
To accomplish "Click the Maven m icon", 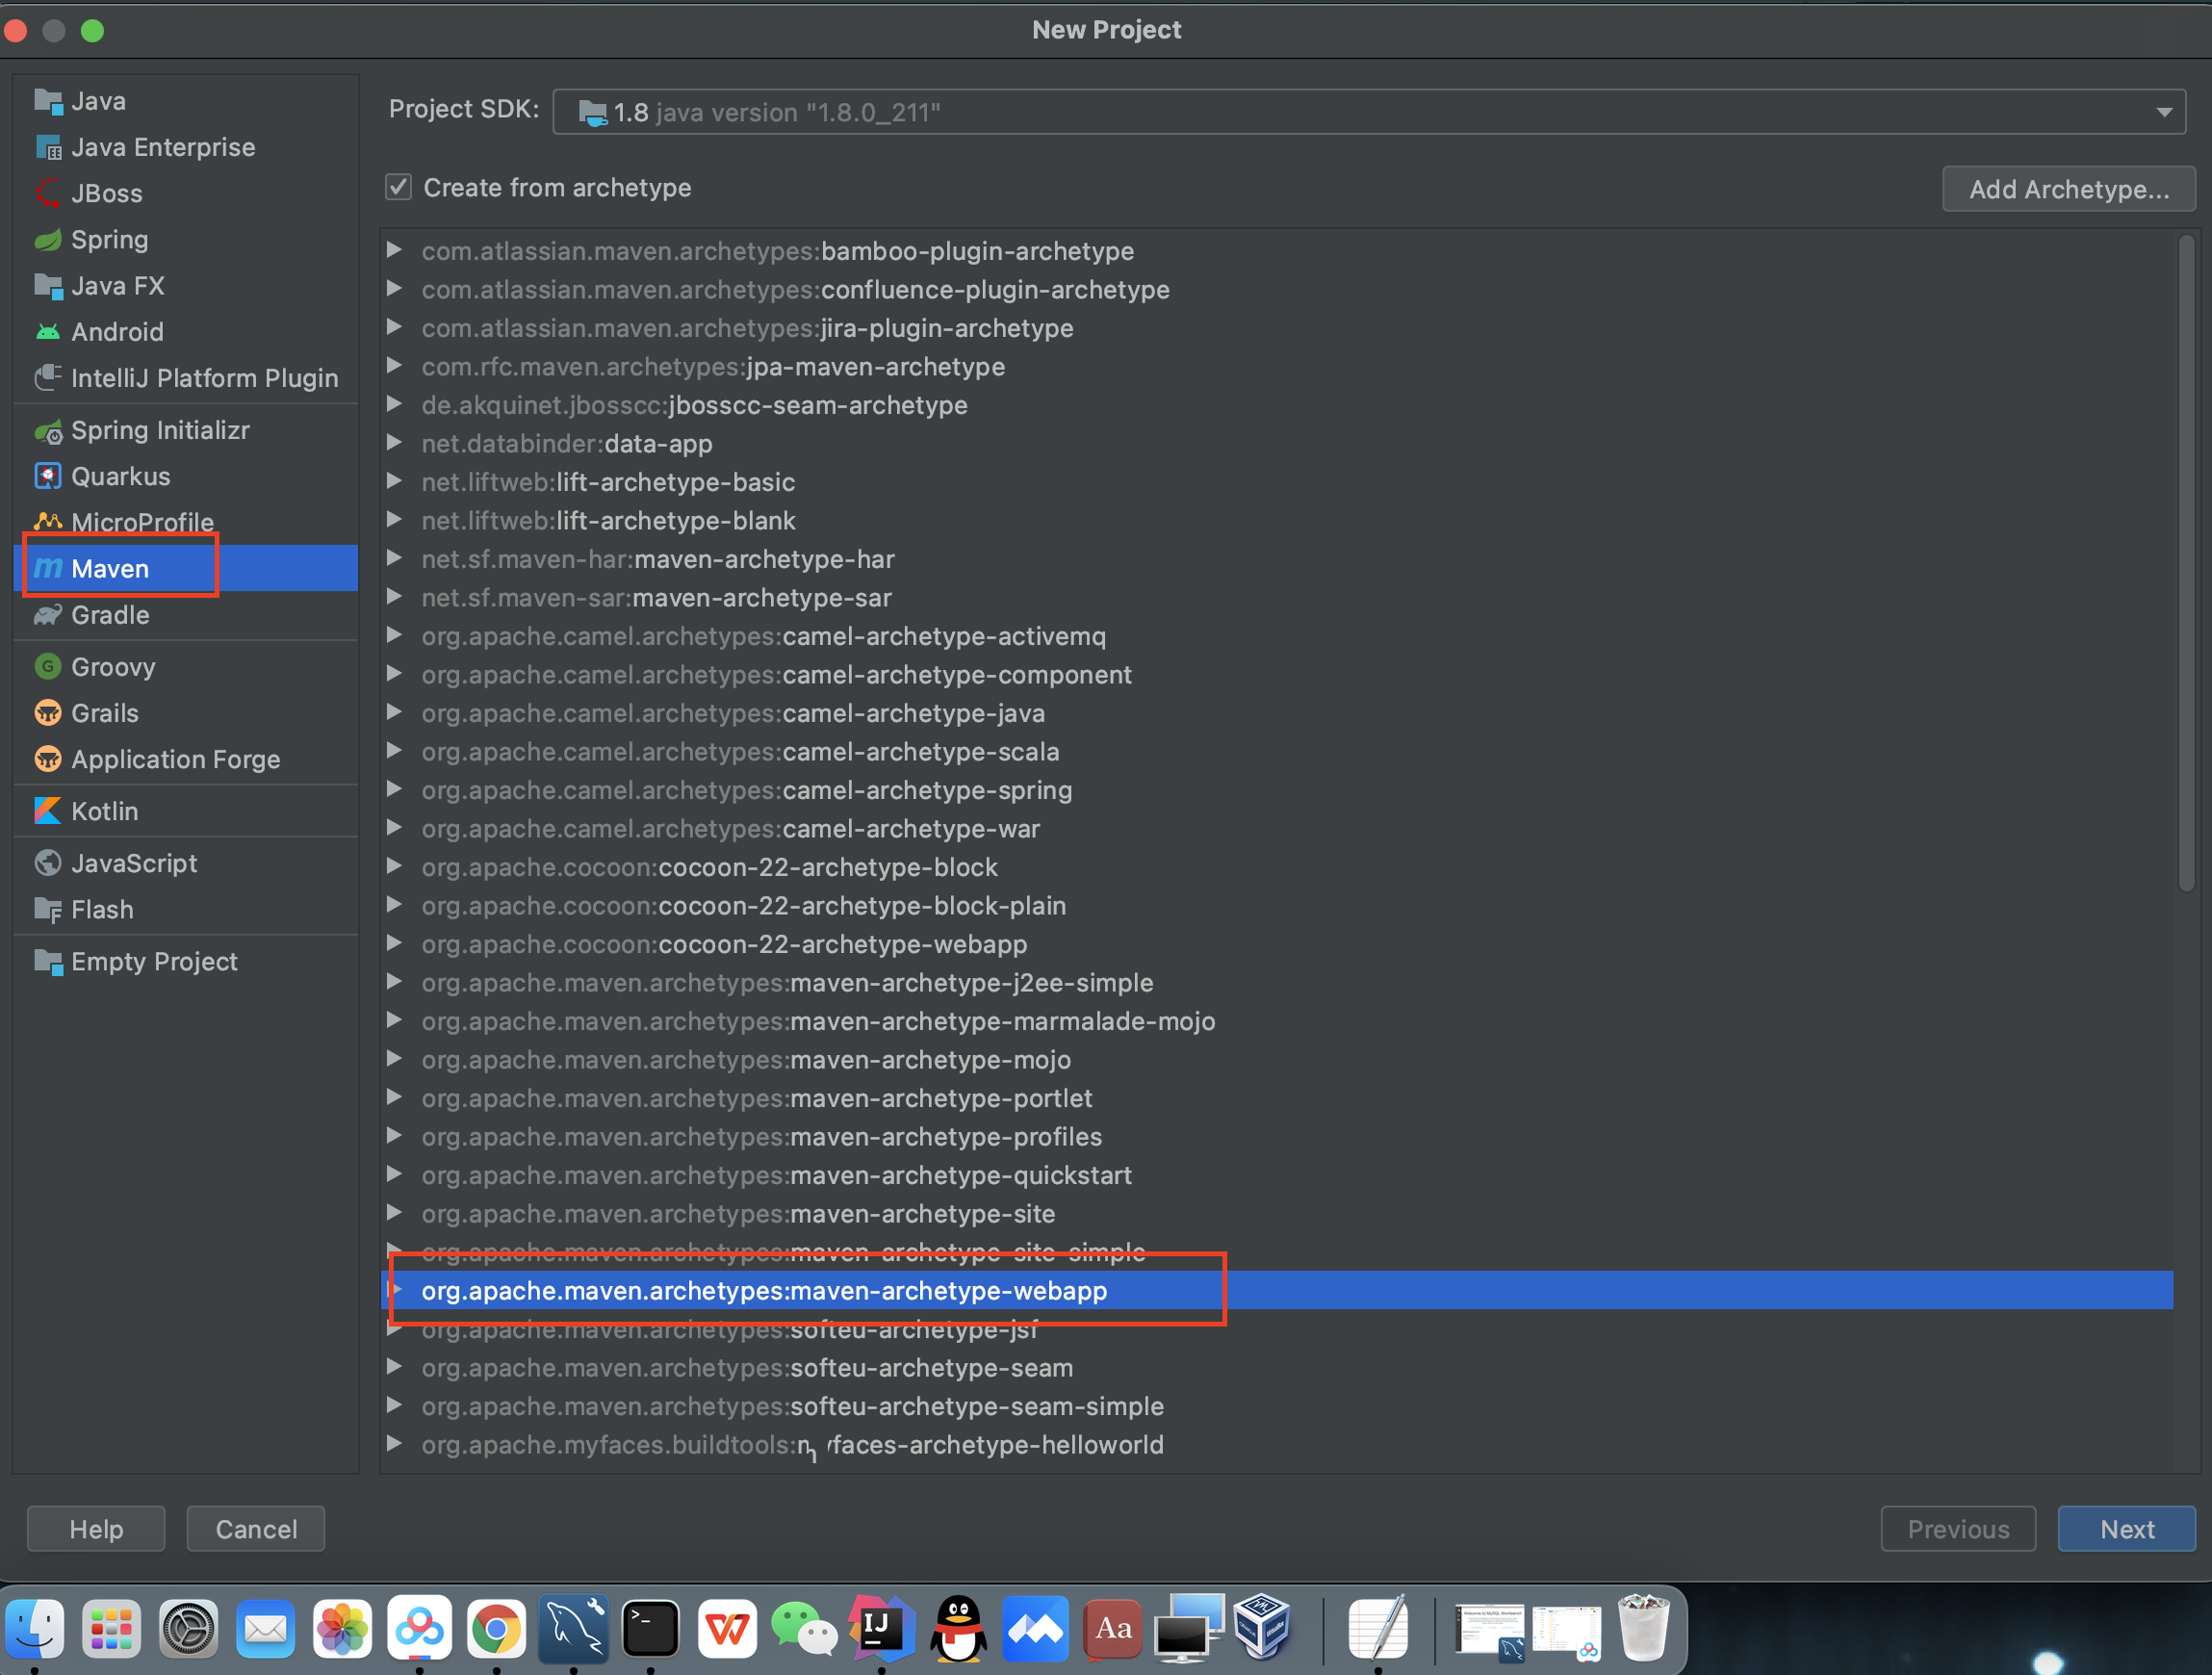I will [48, 569].
